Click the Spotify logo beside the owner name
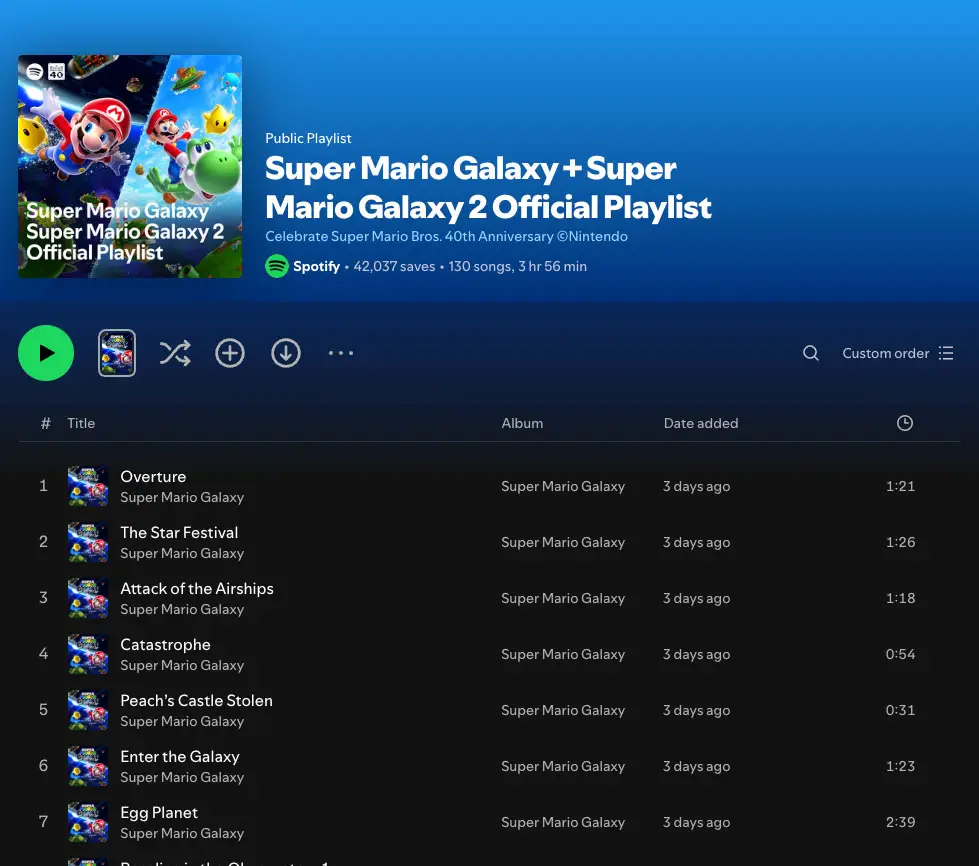Viewport: 979px width, 866px height. [277, 266]
